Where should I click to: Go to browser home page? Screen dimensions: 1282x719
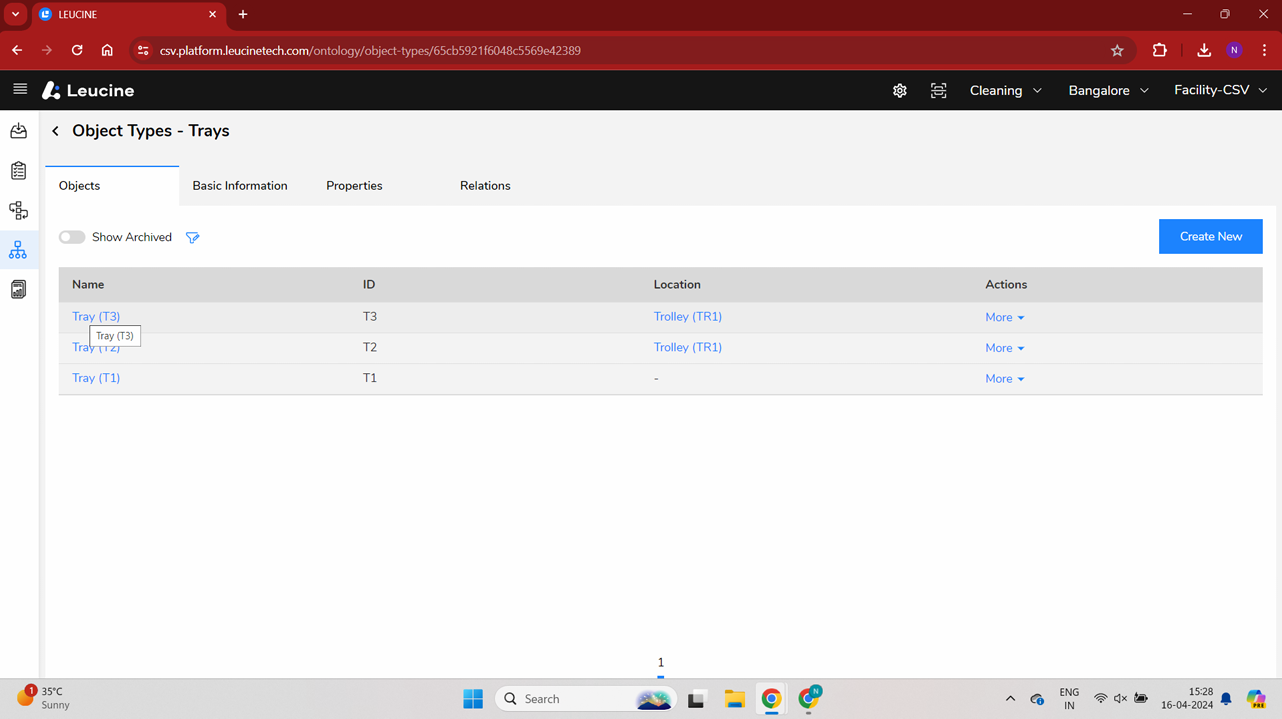click(x=107, y=50)
